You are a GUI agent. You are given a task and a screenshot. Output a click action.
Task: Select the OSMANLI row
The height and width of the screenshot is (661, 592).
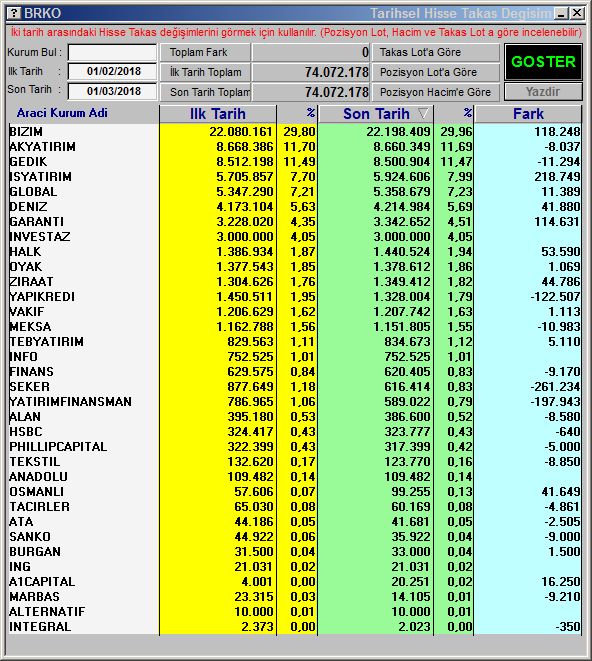click(x=295, y=492)
